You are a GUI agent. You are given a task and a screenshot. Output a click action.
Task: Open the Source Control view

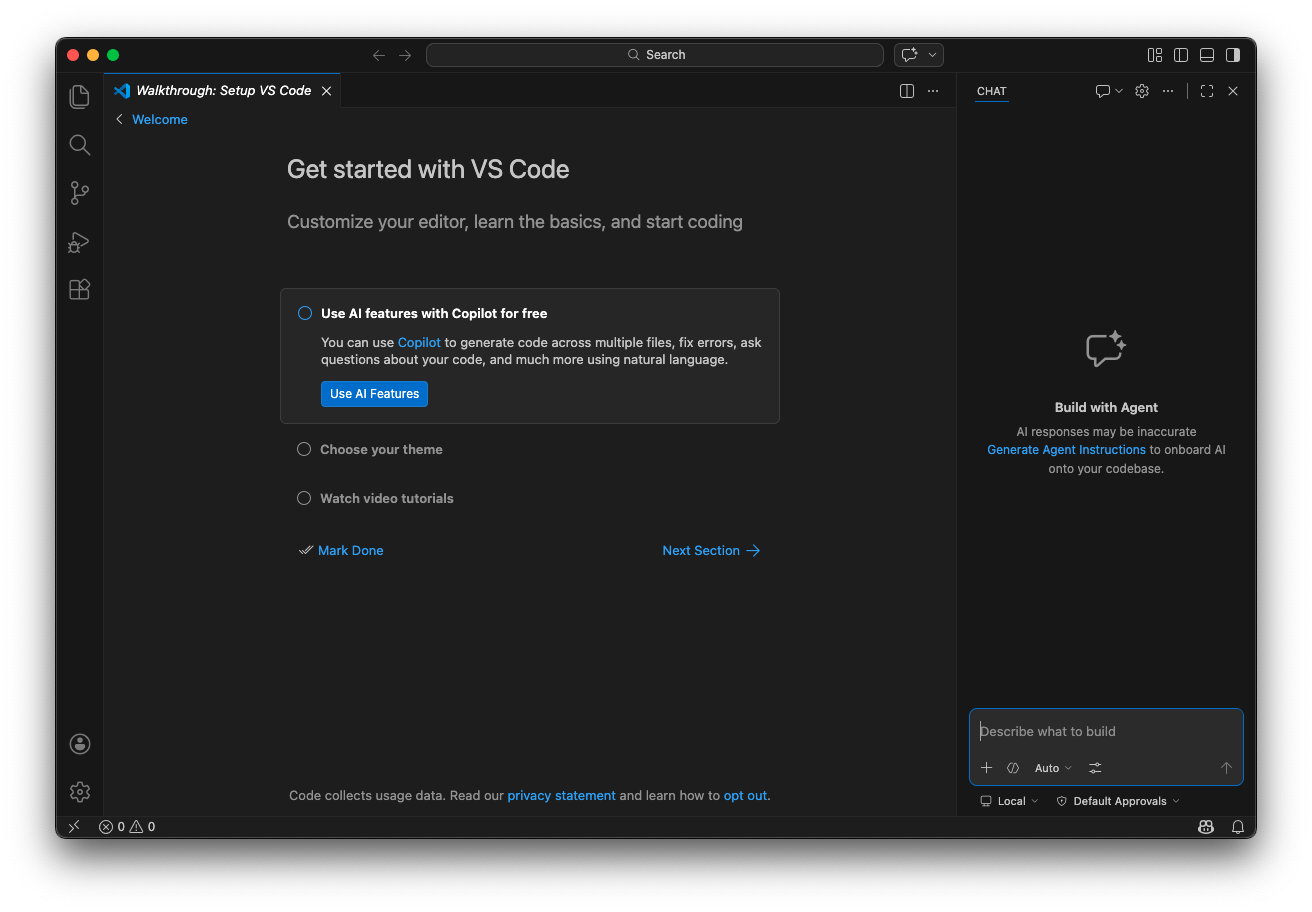tap(80, 193)
